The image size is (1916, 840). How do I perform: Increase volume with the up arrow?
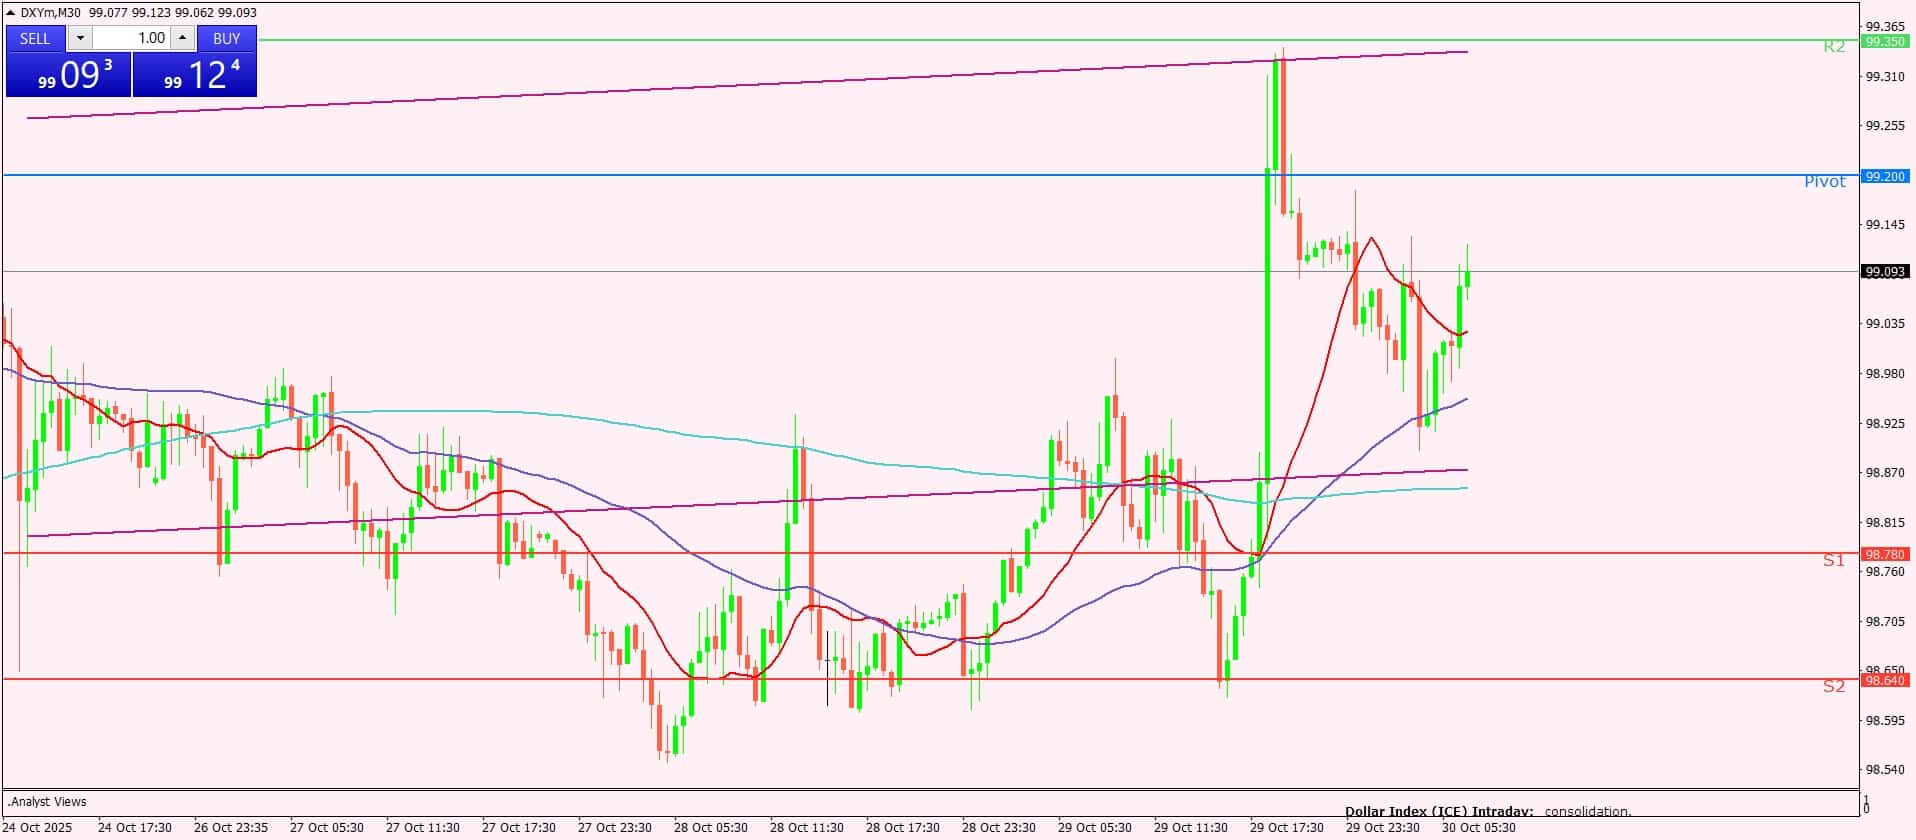click(182, 38)
